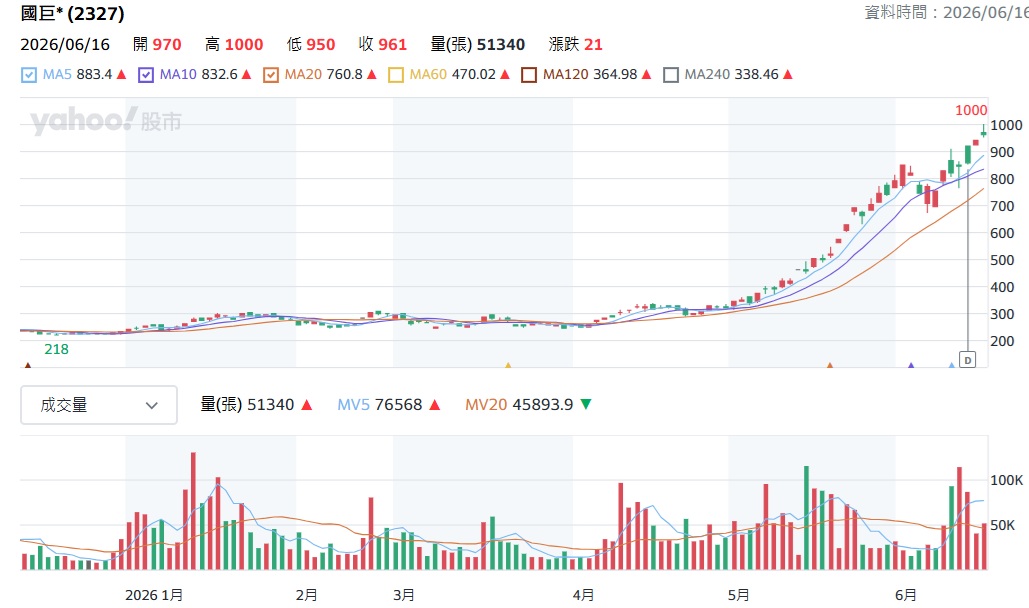The image size is (1029, 608).
Task: Click the 4月 date axis label
Action: click(583, 596)
